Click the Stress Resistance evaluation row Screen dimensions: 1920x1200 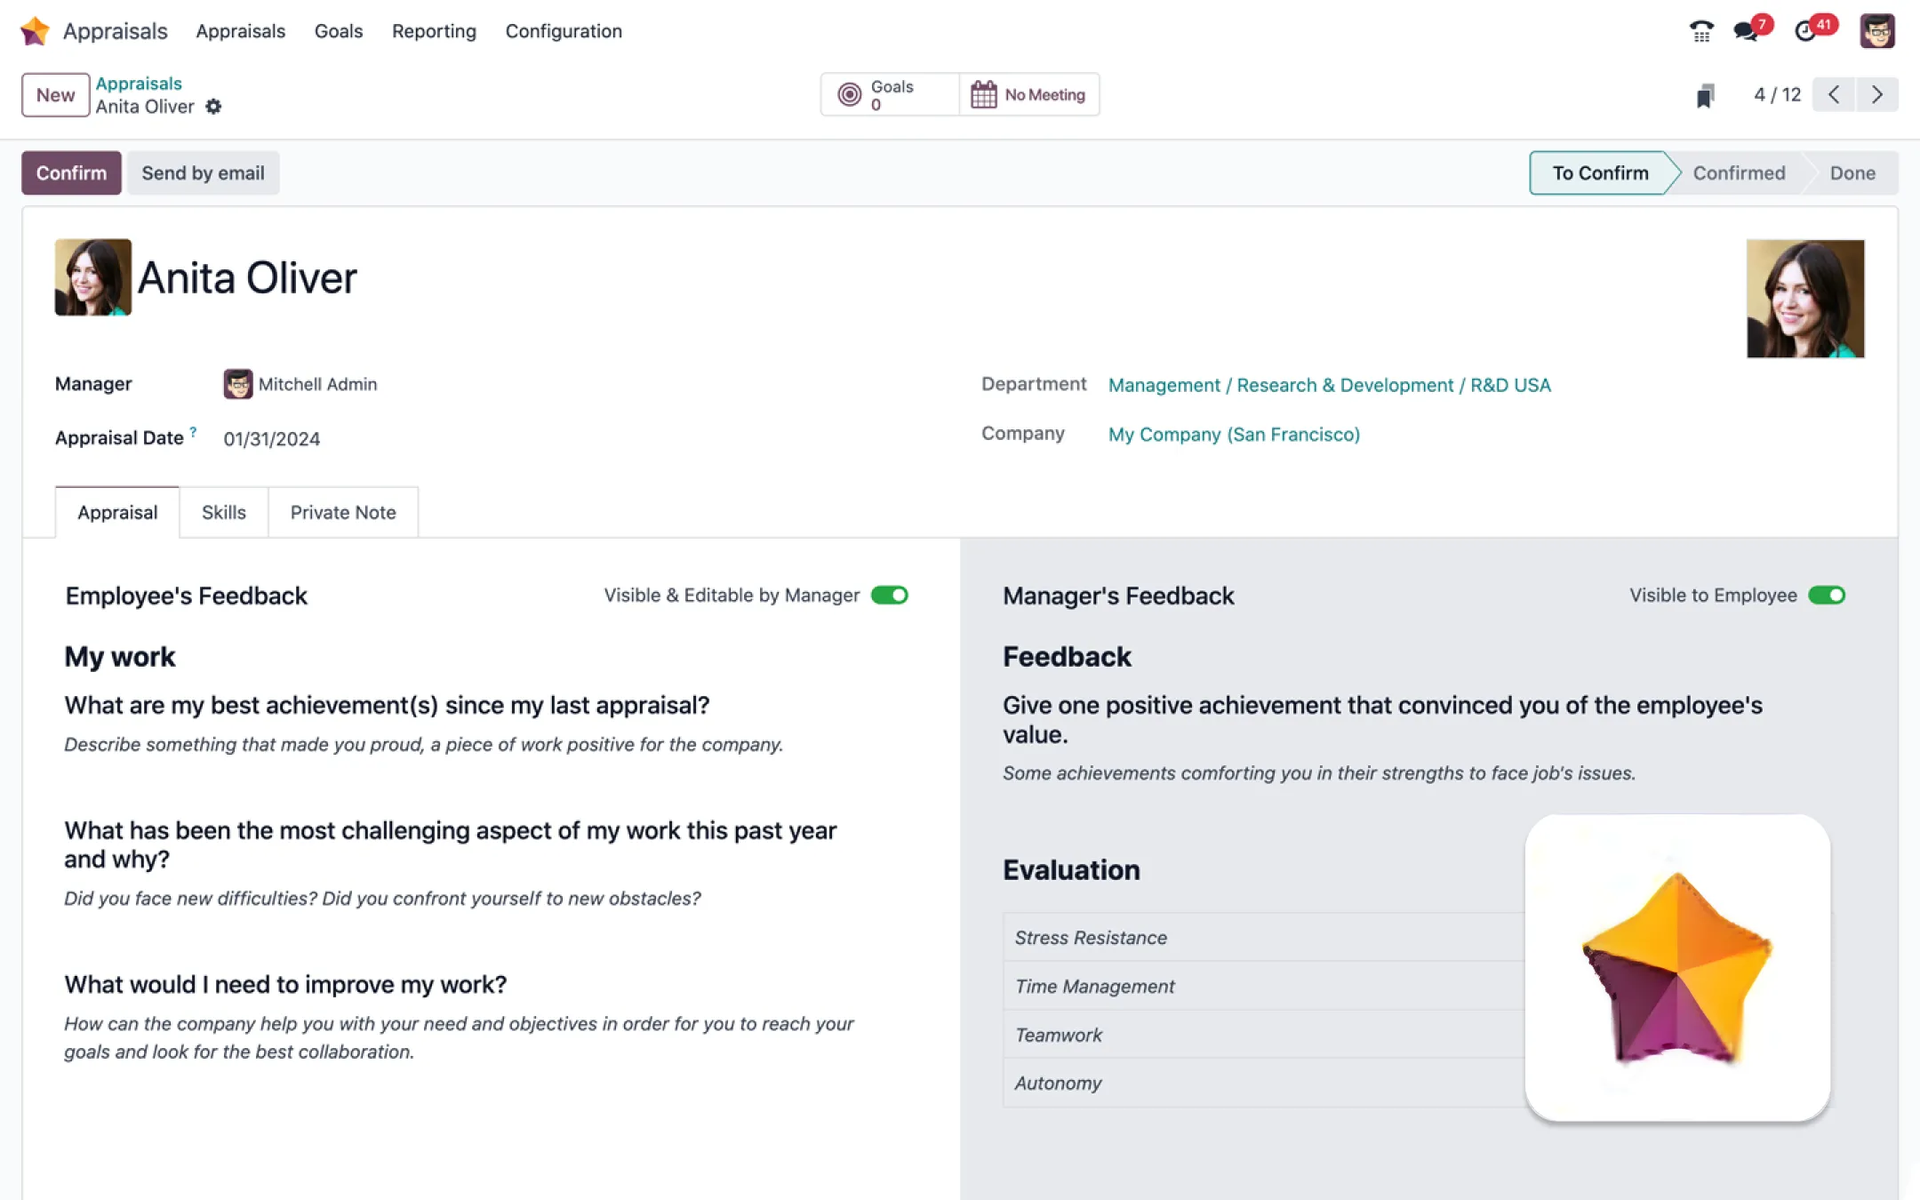[x=1264, y=938]
